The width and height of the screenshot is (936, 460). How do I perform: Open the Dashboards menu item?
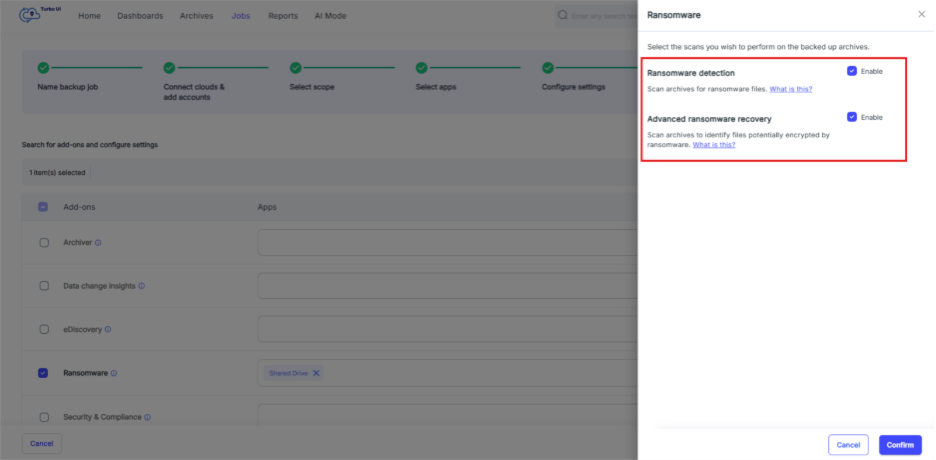140,16
